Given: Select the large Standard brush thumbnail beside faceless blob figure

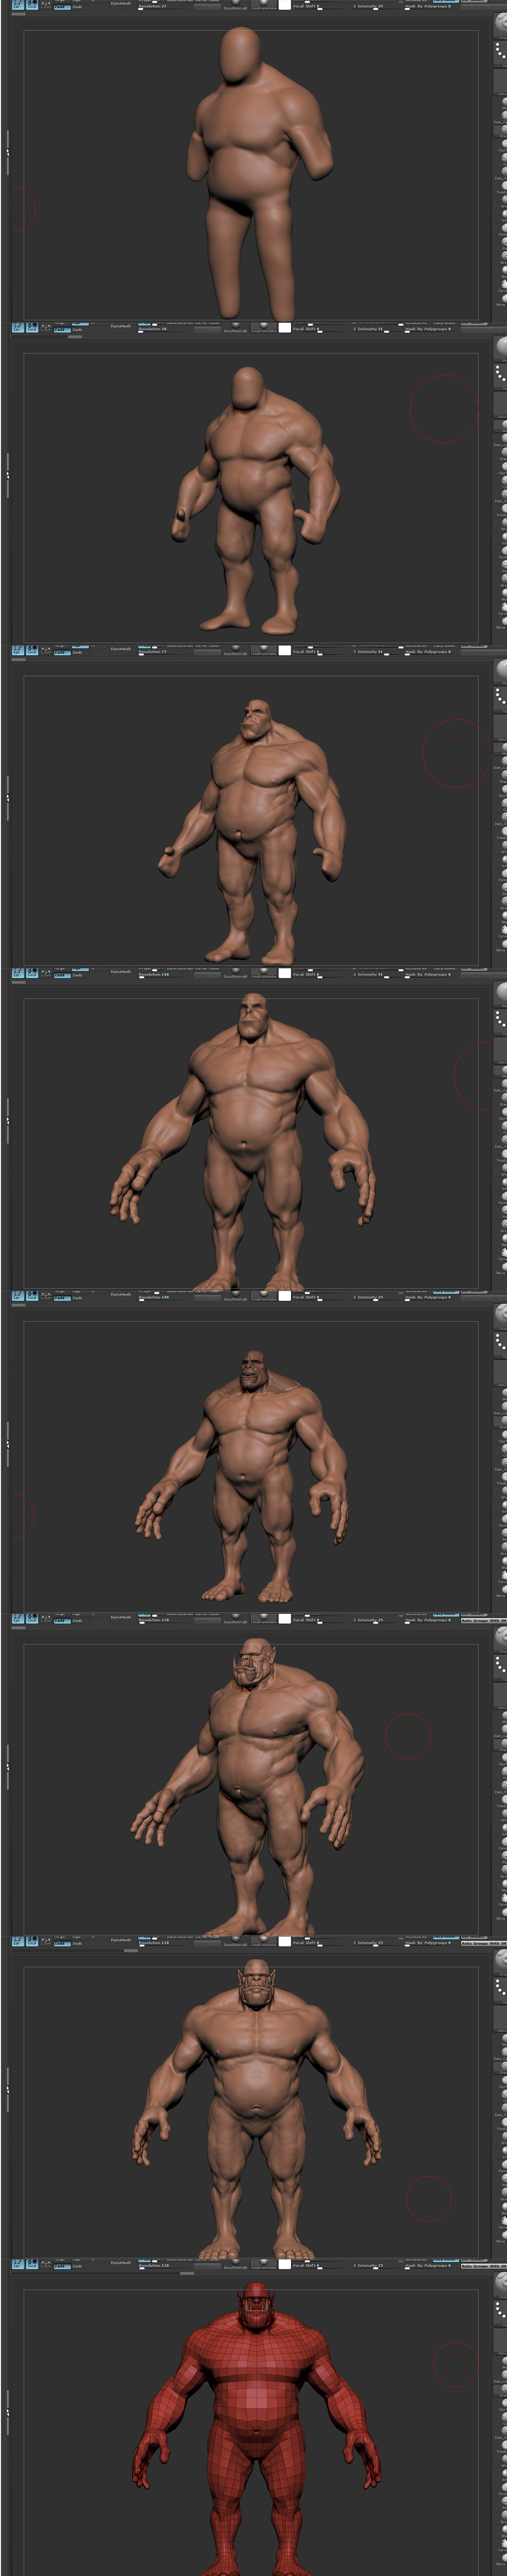Looking at the screenshot, I should pos(499,25).
